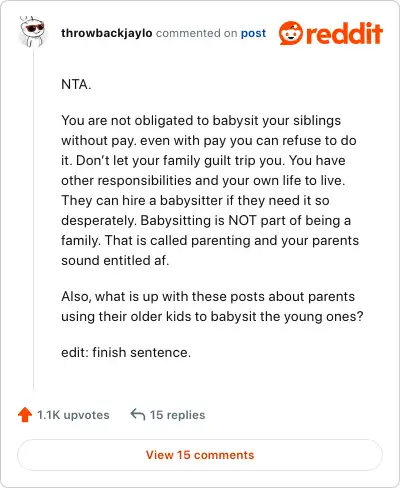400x488 pixels.
Task: Click the reply arrow icon
Action: (x=138, y=415)
